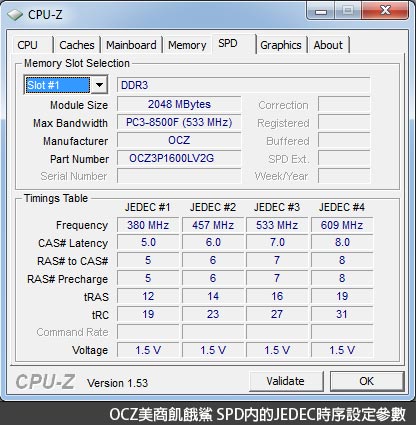Open the Slot #1 dropdown arrow
The height and width of the screenshot is (425, 416).
coord(99,85)
